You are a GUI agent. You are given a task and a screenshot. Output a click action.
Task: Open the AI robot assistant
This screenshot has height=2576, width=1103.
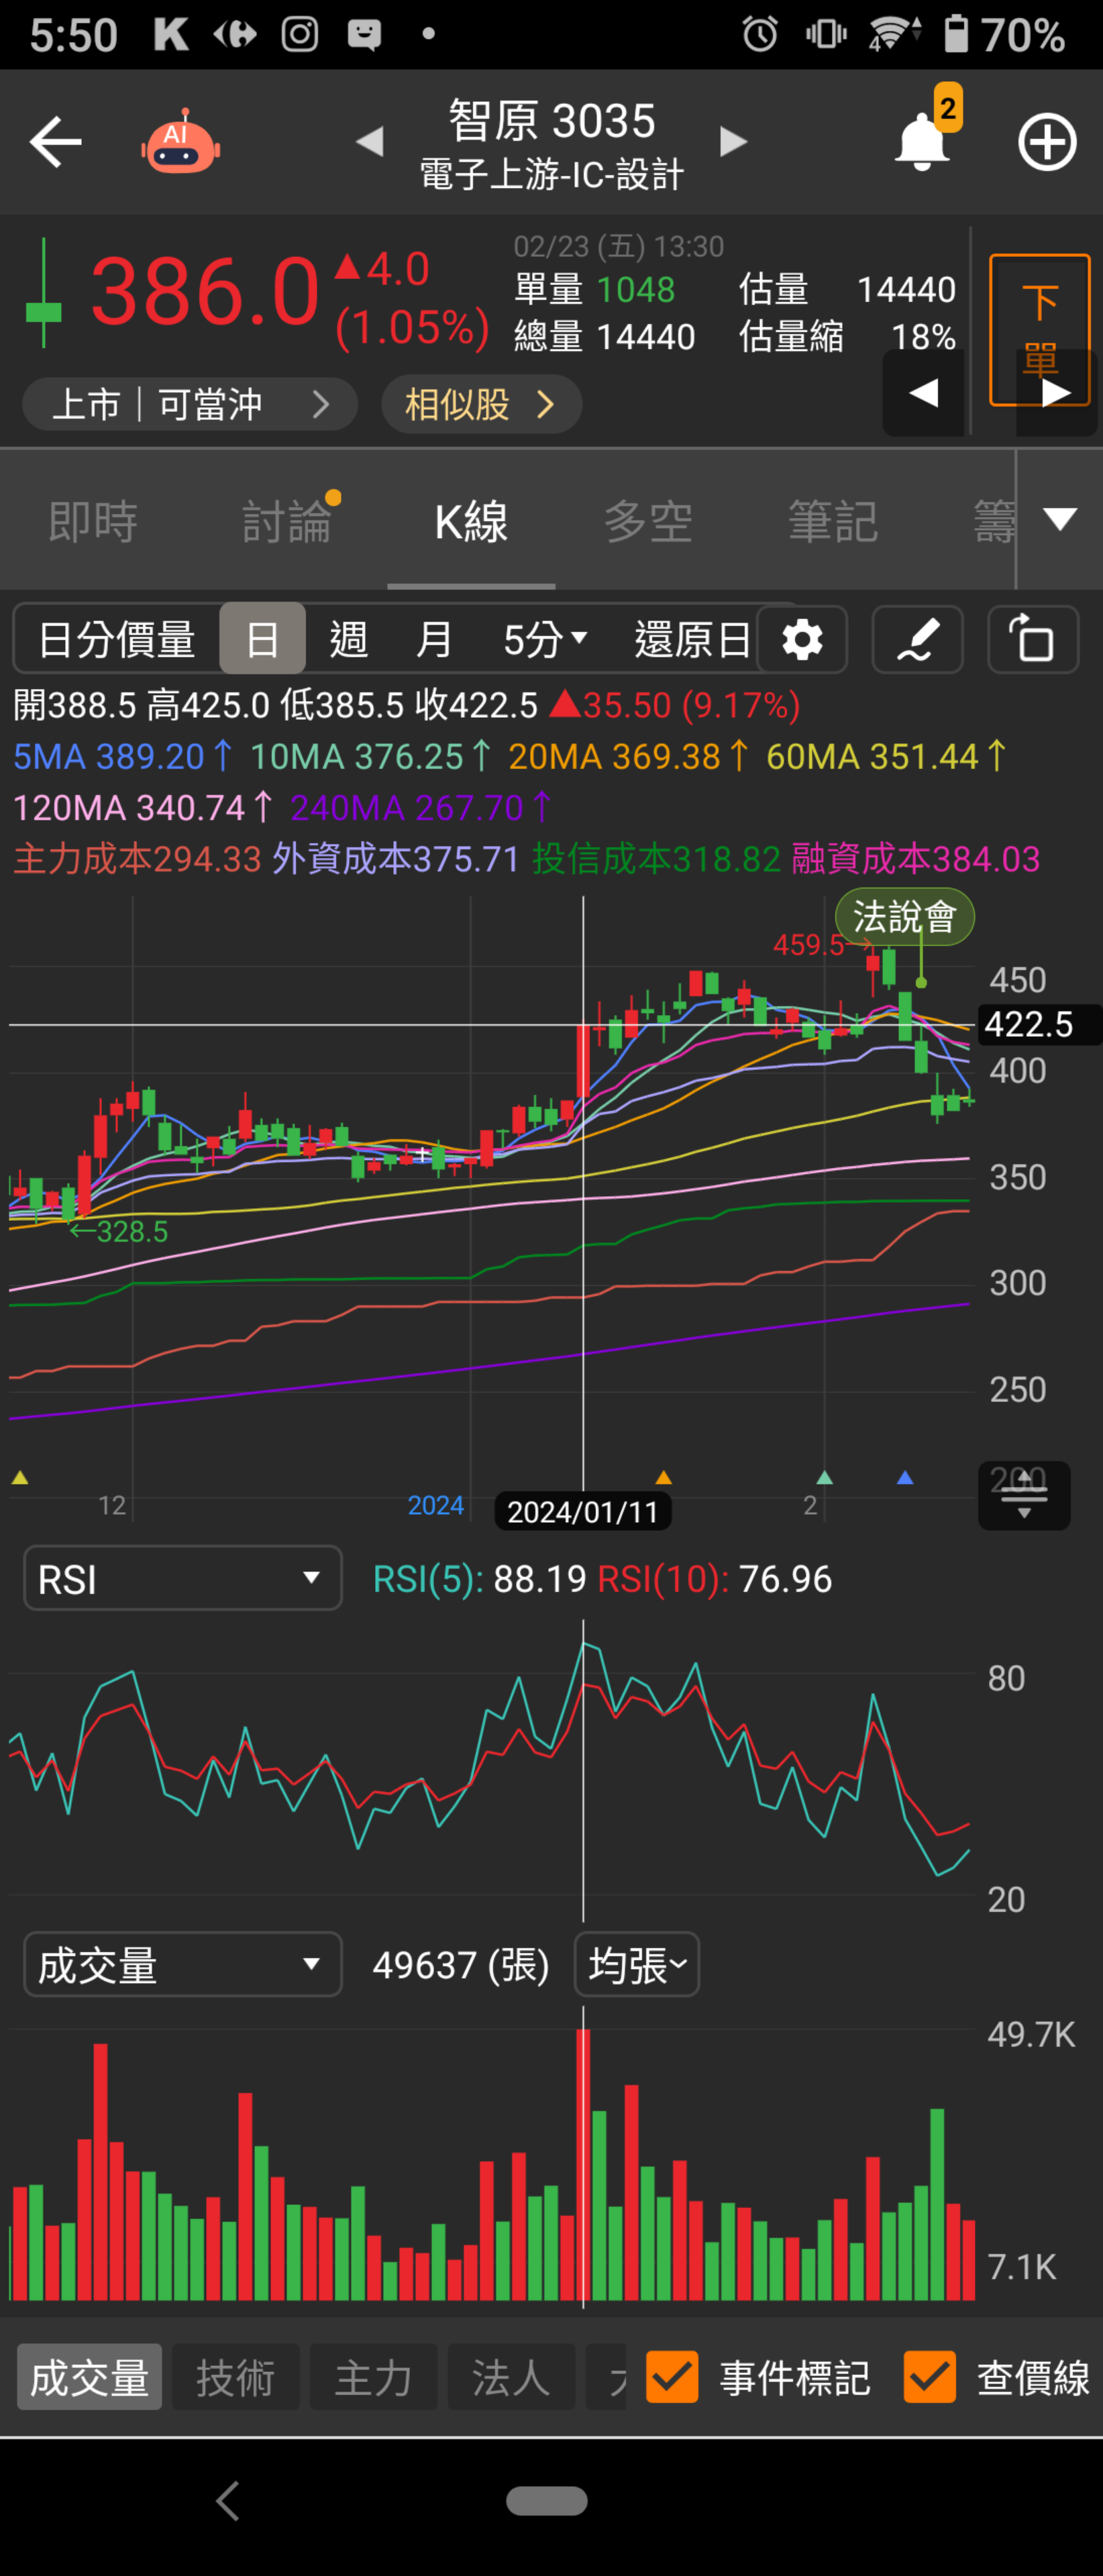180,142
